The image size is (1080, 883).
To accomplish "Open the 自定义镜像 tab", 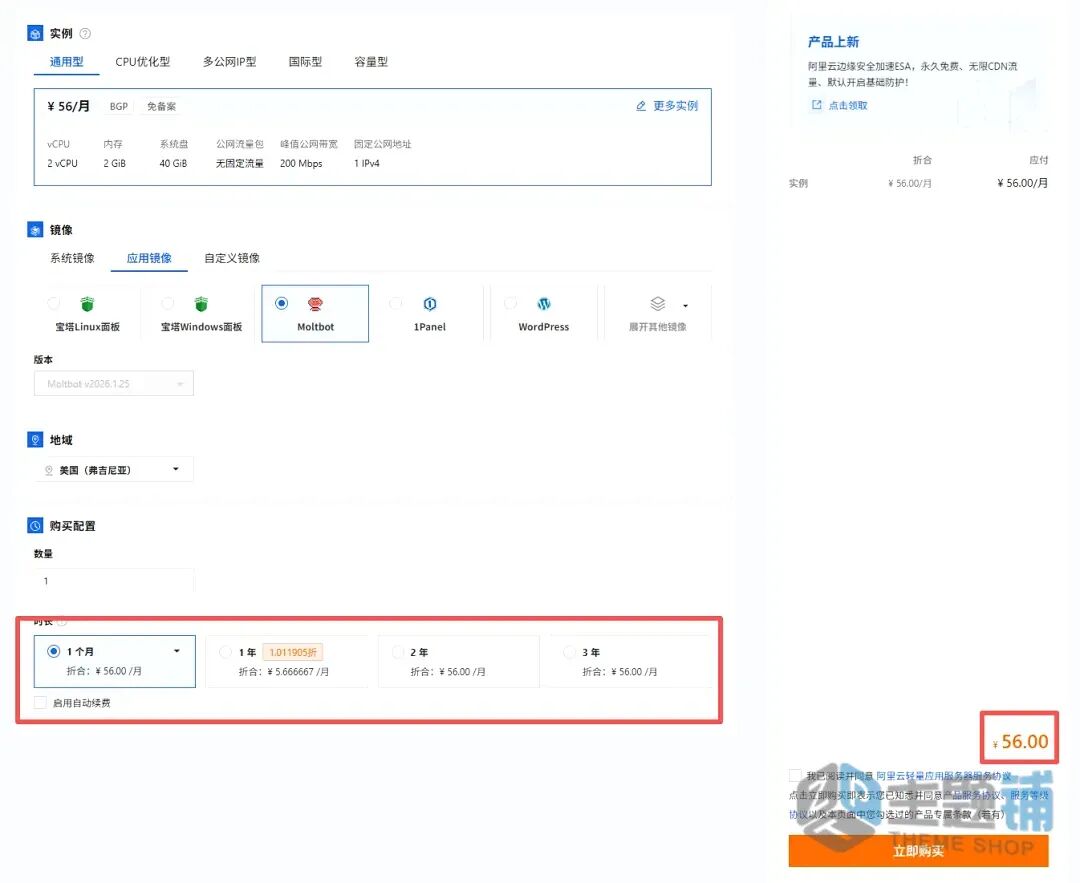I will coord(232,258).
